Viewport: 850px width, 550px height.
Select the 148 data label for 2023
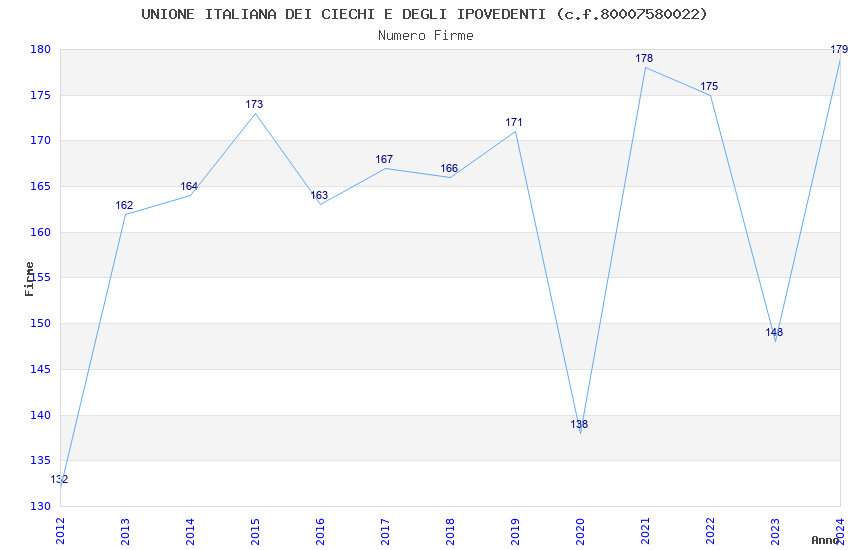point(774,332)
